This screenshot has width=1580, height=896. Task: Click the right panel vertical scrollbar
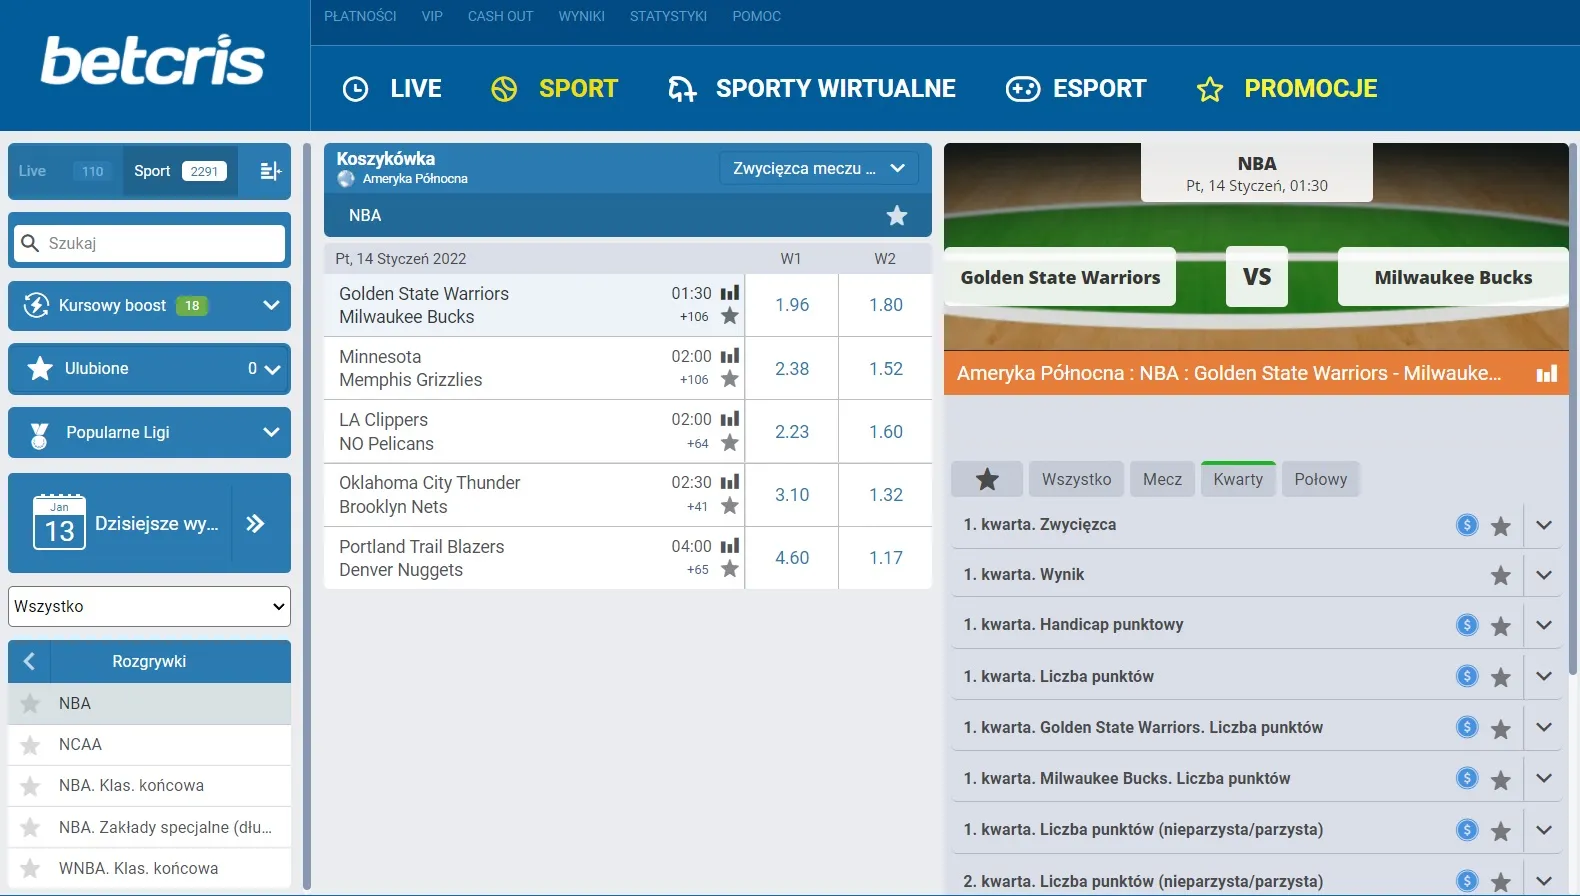(1572, 400)
